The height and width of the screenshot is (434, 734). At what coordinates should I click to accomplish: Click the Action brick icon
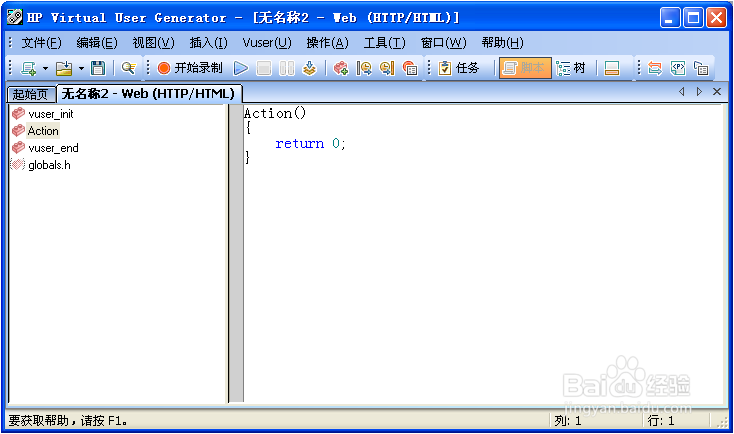[x=18, y=131]
